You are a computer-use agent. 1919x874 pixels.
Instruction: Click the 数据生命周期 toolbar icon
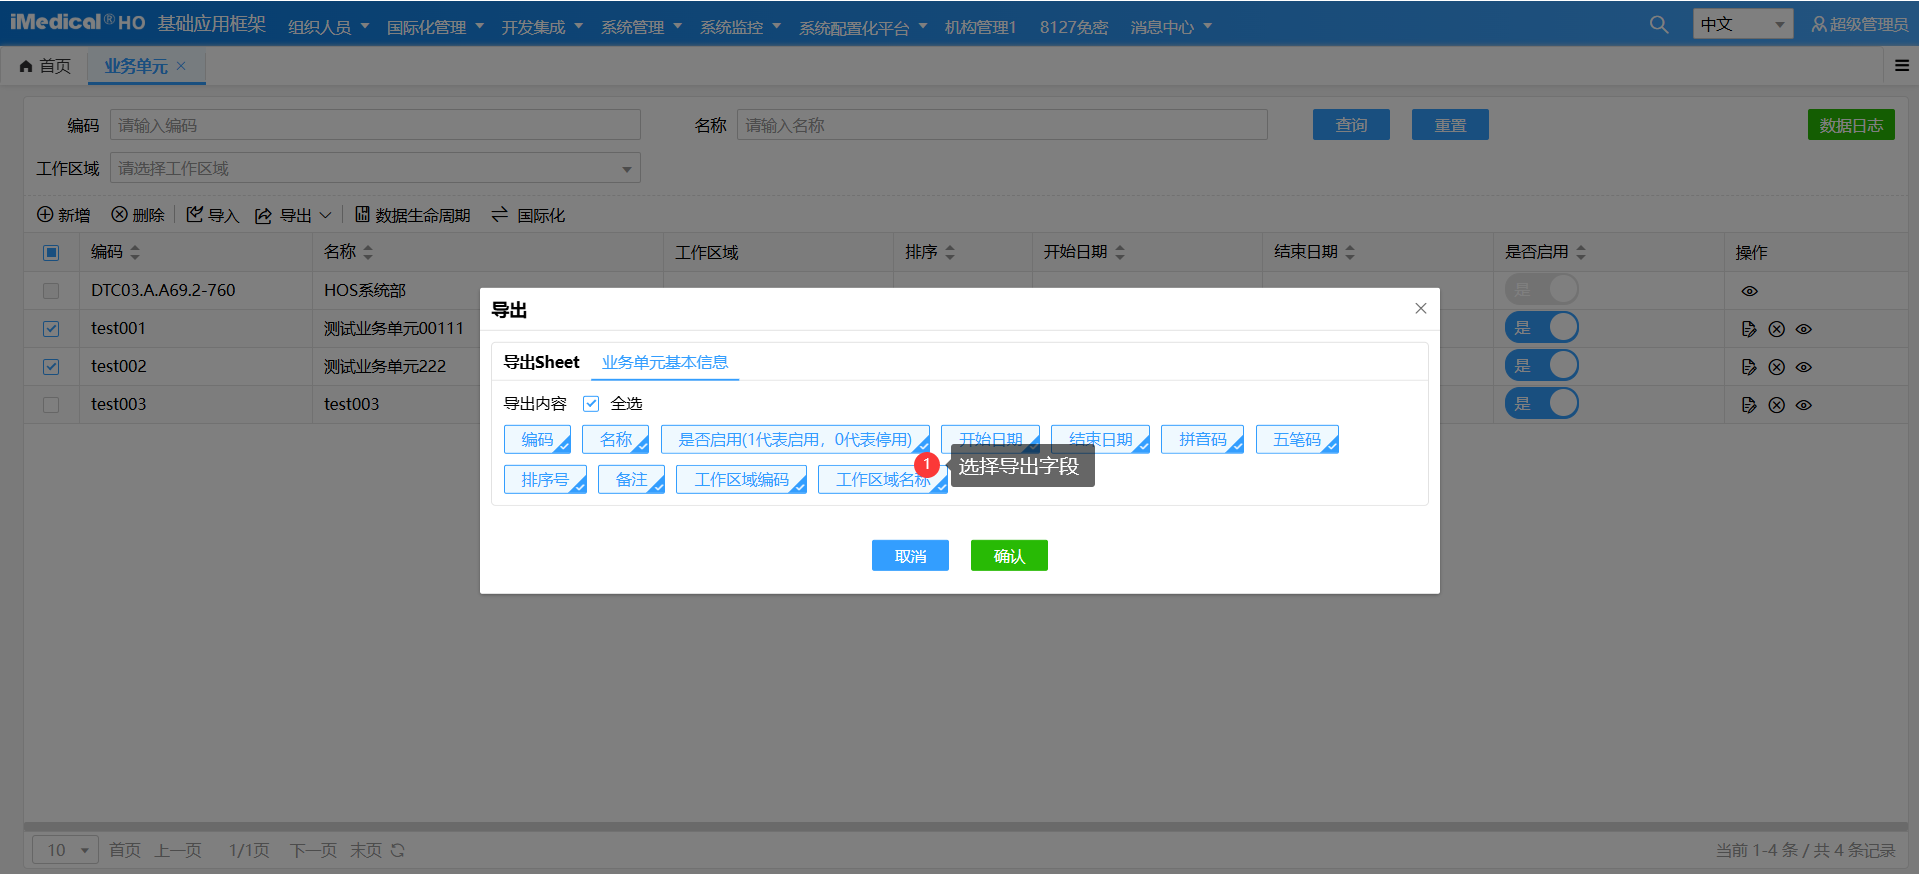(x=363, y=215)
